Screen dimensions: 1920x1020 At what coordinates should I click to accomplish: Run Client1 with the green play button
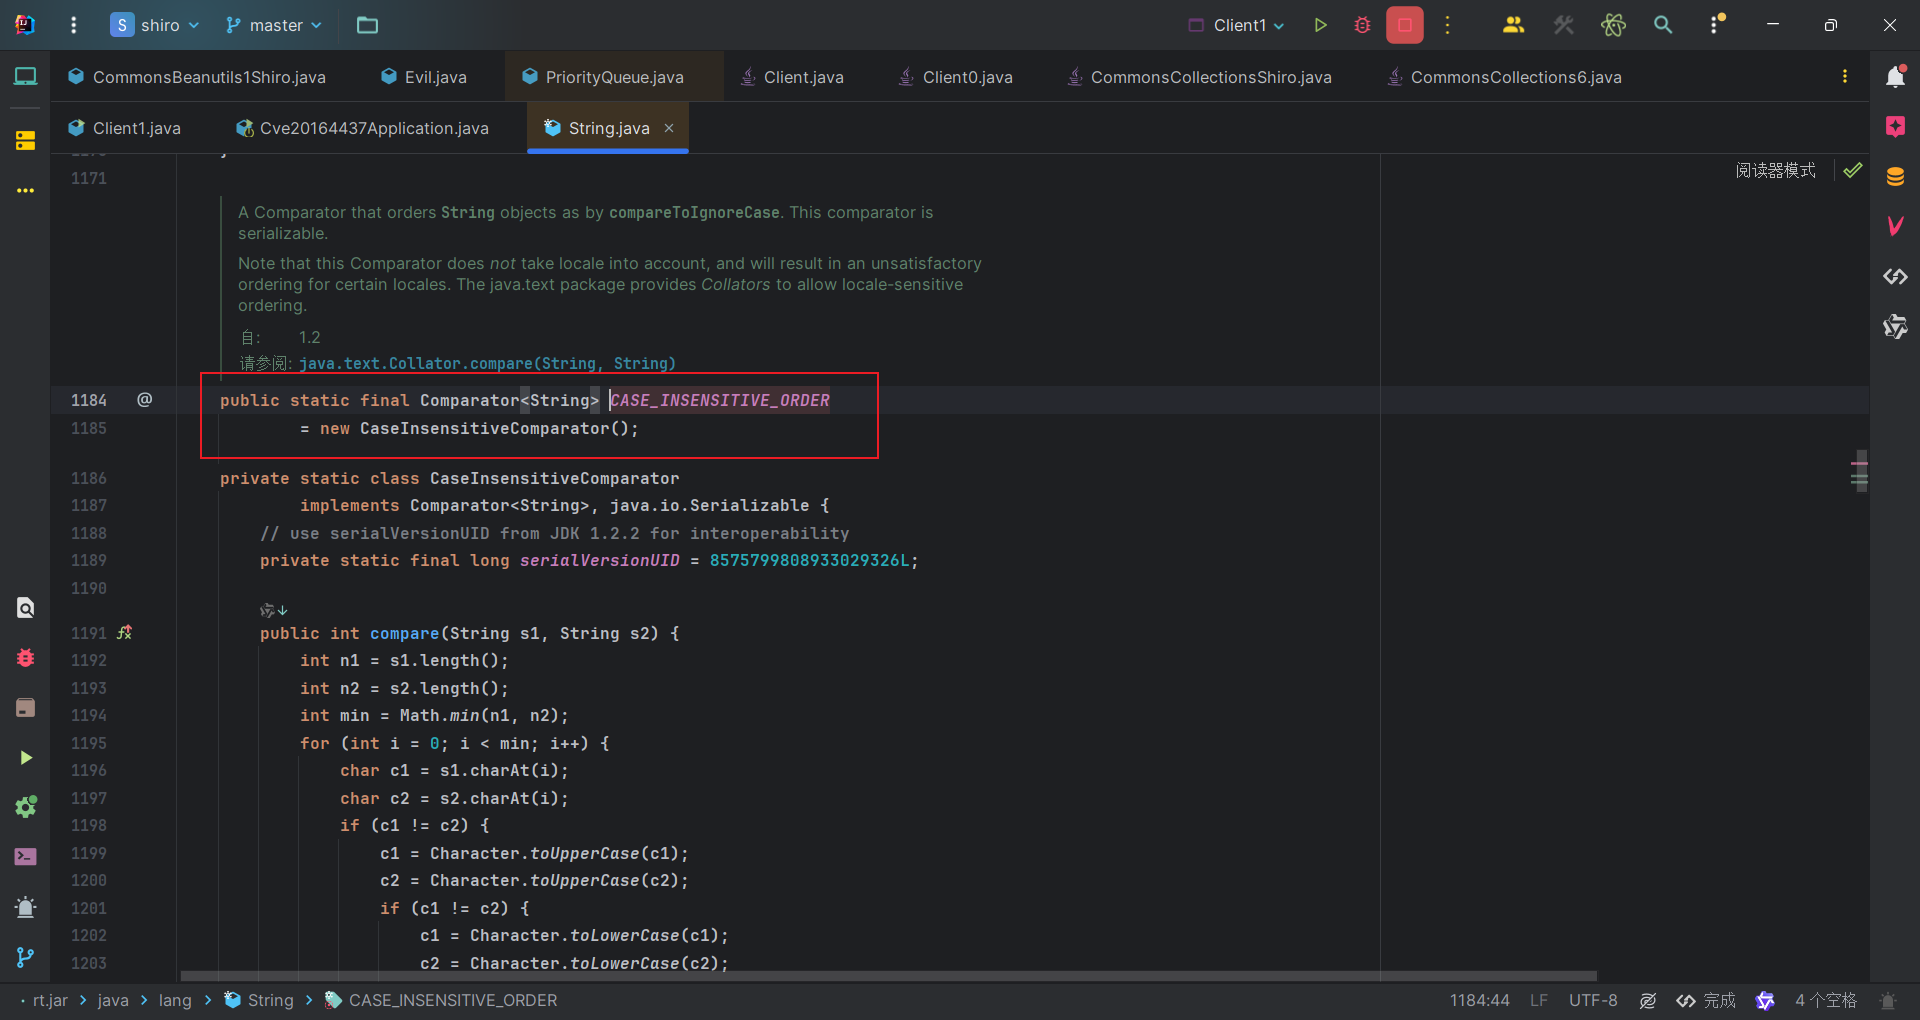[1320, 25]
